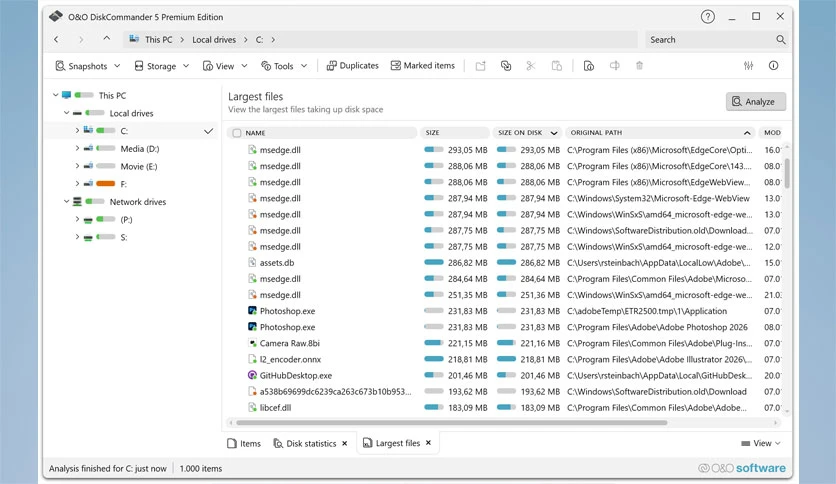
Task: Click the new folder toolbar icon
Action: click(480, 66)
